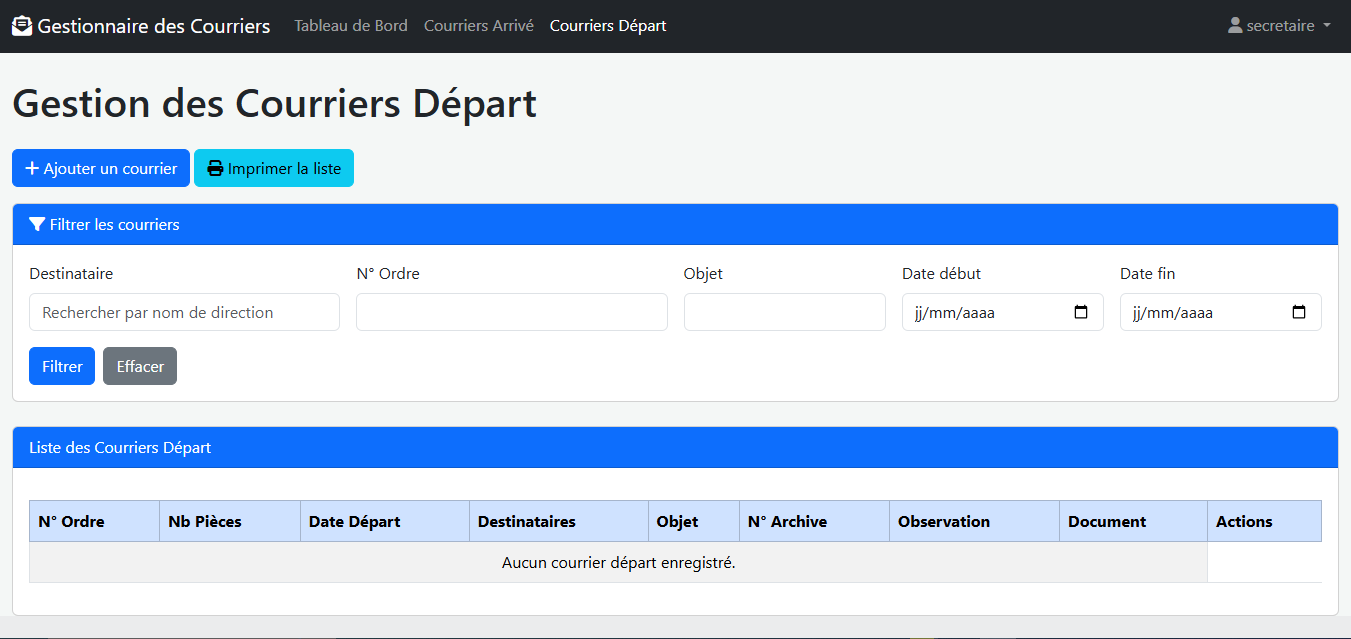The width and height of the screenshot is (1351, 639).
Task: Open the Date fin calendar picker icon
Action: pos(1299,312)
